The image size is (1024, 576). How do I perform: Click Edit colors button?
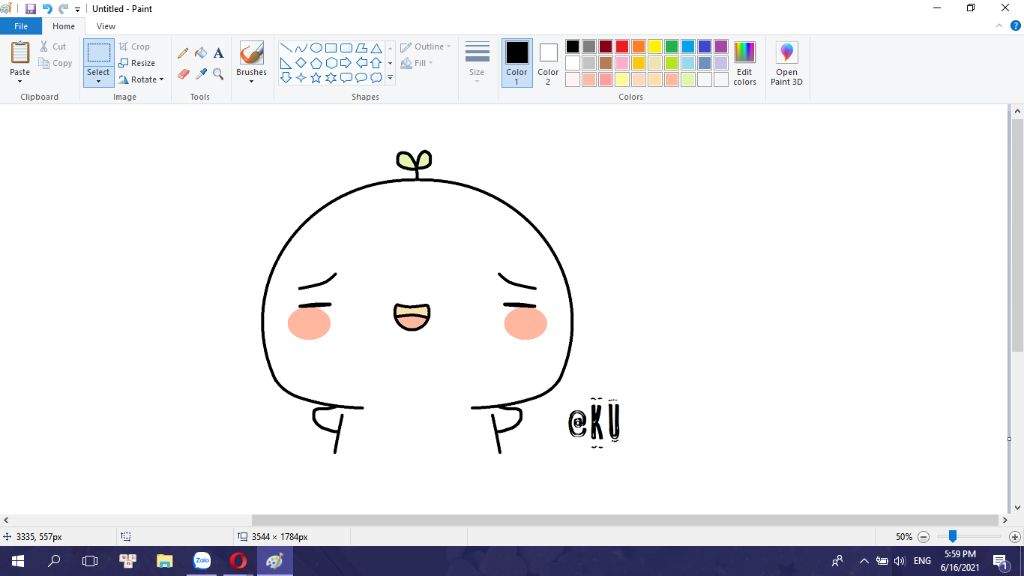(x=744, y=63)
